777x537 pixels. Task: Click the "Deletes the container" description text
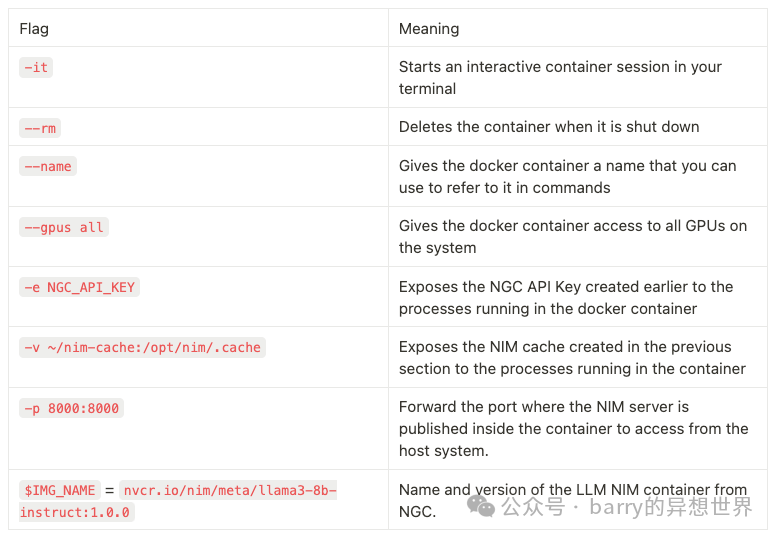point(548,127)
